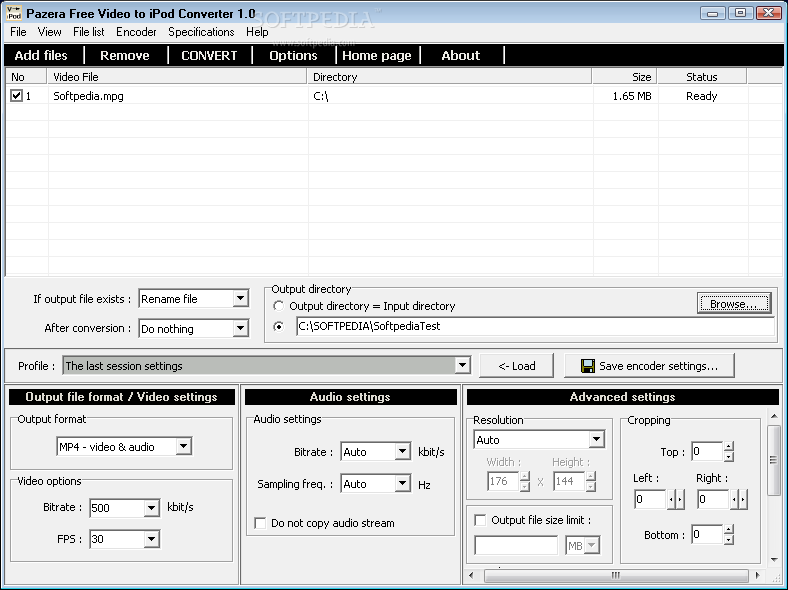Click the Advanced settings vertical scrollbar thumb
Screen dimensions: 788x590
tap(774, 460)
